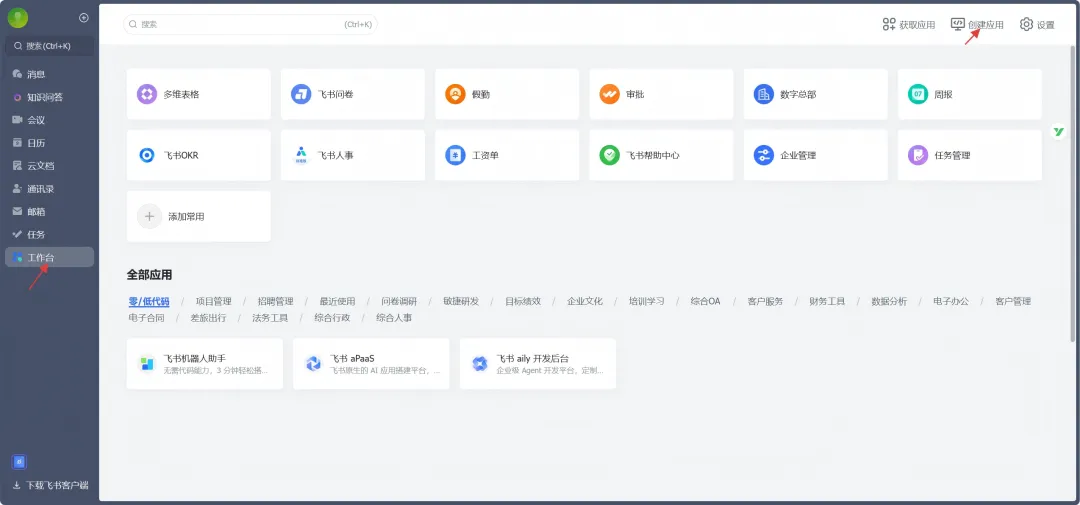
Task: Open the 多维表格 app icon
Action: click(147, 94)
